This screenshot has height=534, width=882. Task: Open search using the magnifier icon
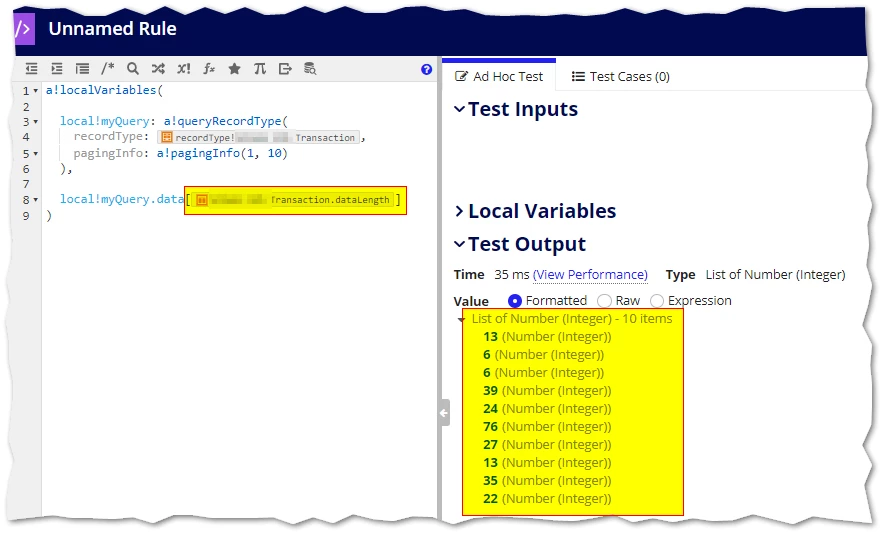(x=133, y=69)
